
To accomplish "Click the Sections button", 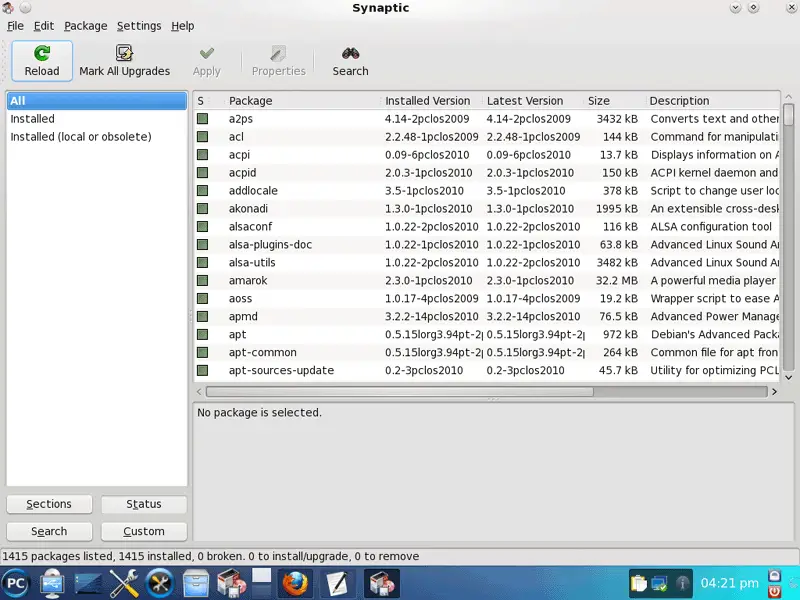I will [x=49, y=504].
